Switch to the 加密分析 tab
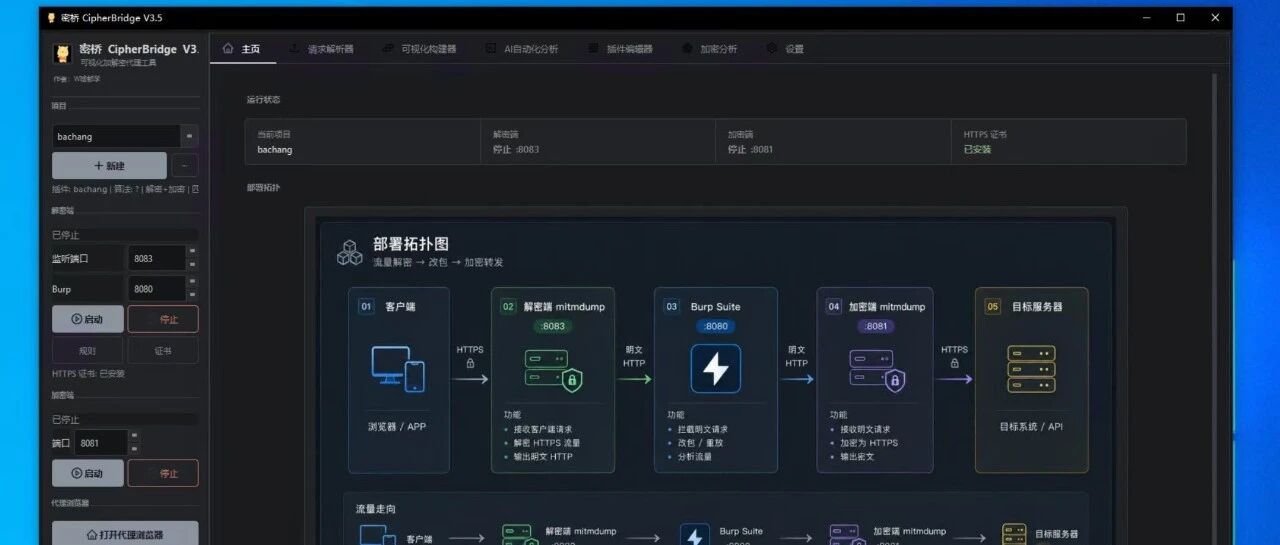Viewport: 1280px width, 545px height. click(x=710, y=49)
